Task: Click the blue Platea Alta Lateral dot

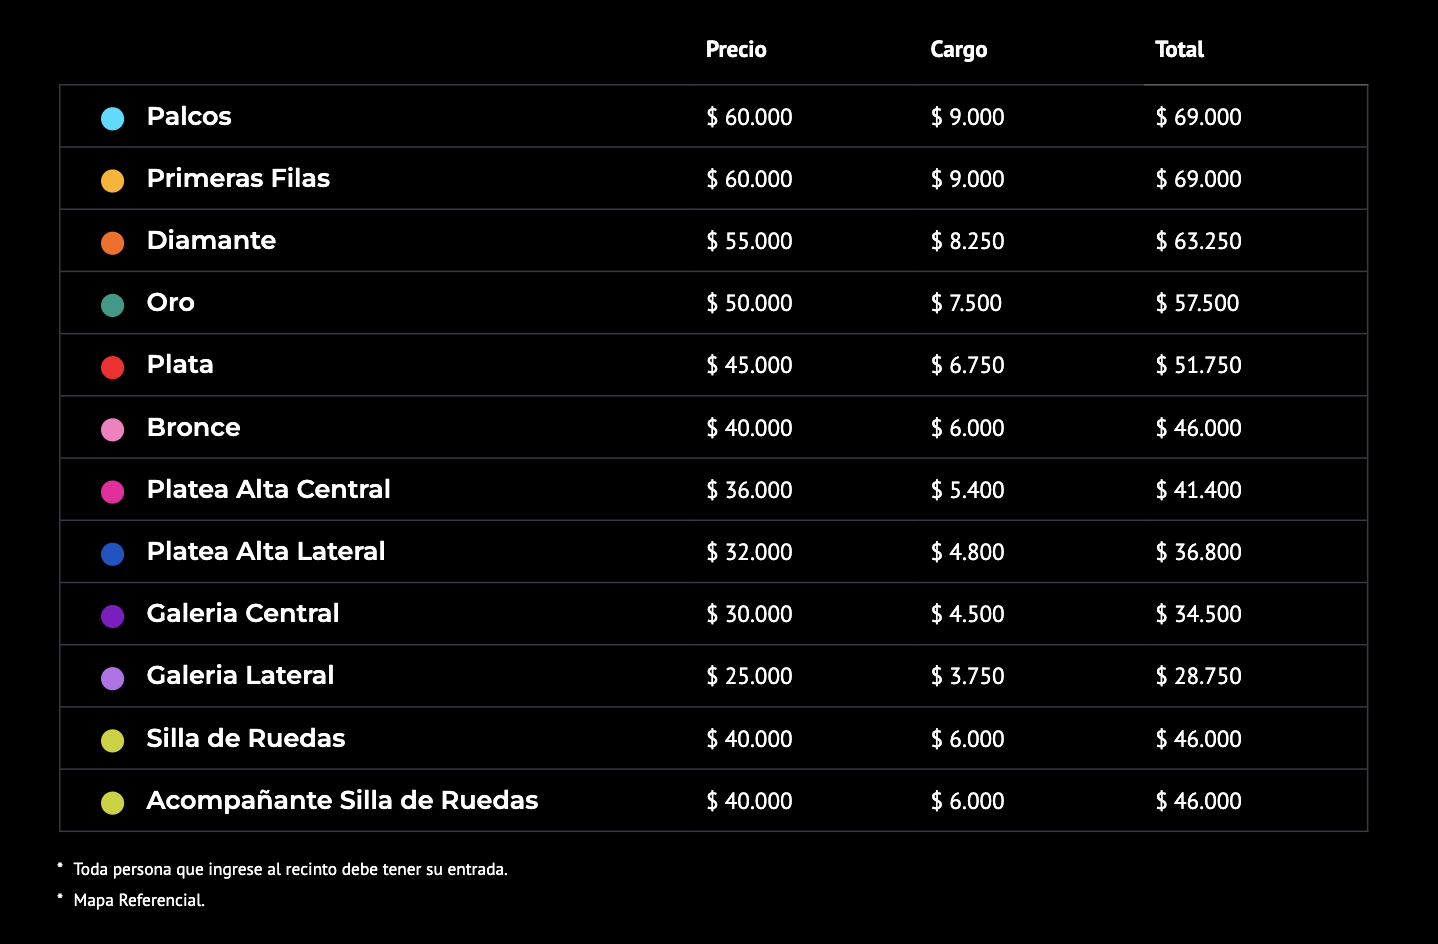Action: click(x=113, y=554)
